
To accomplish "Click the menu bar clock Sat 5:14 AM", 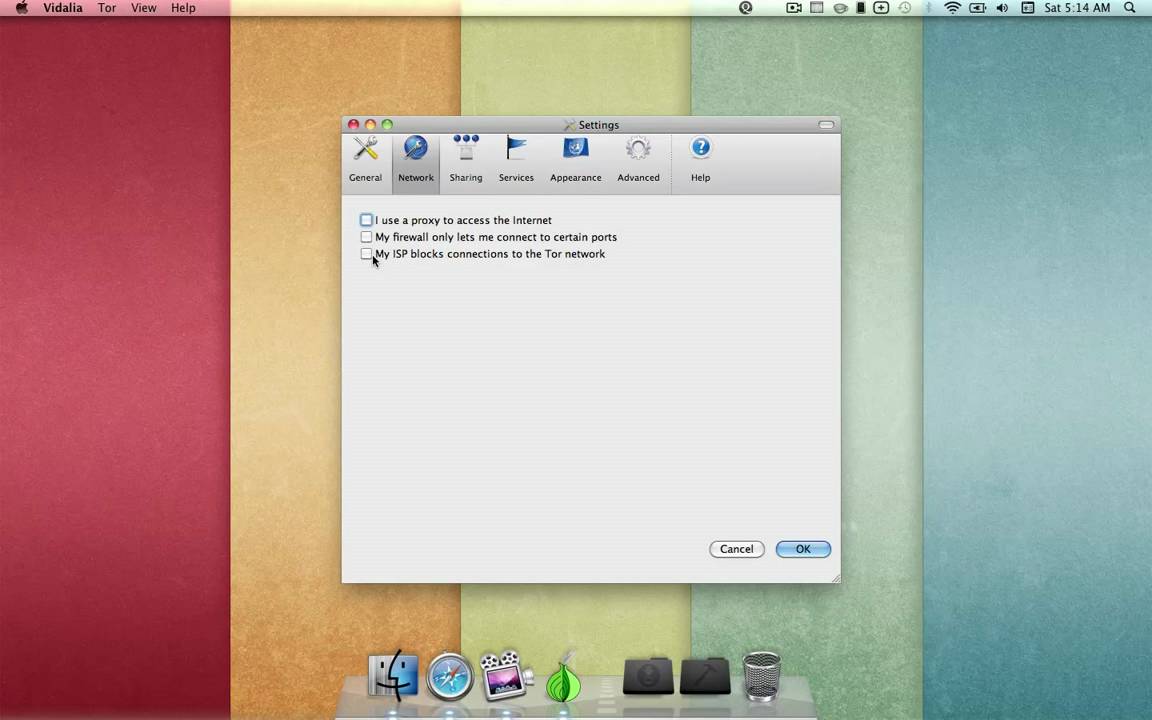I will coord(1077,8).
